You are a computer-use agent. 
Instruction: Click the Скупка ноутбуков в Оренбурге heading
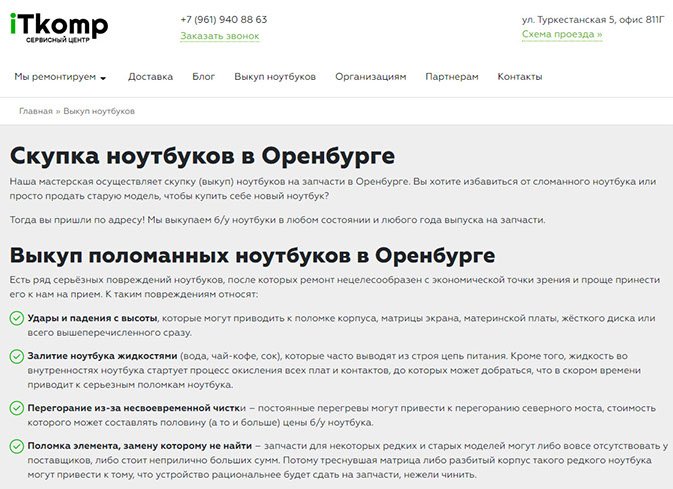click(x=202, y=155)
